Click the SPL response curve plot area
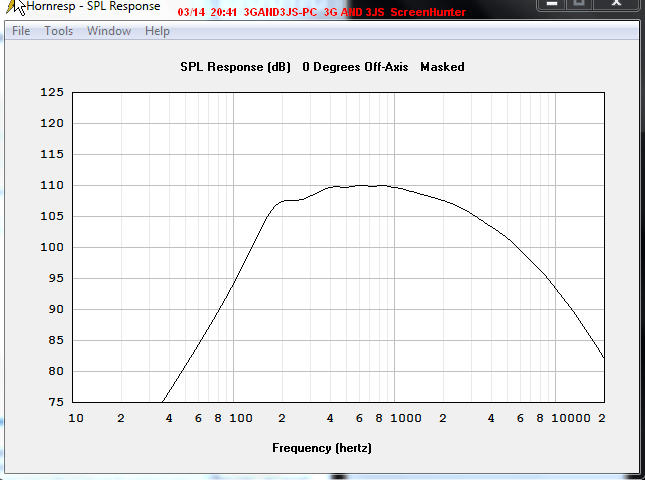 (x=338, y=247)
